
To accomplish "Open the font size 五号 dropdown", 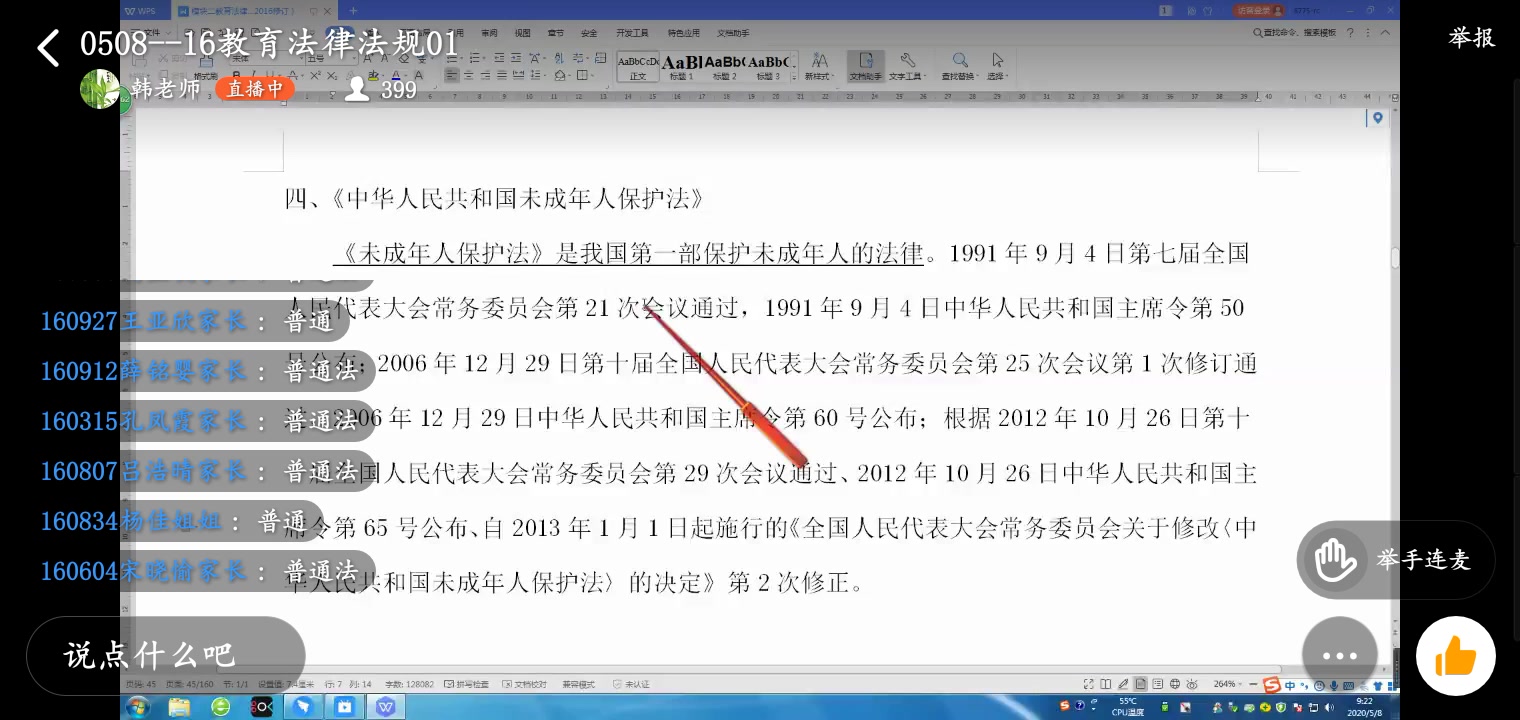I will [x=333, y=58].
